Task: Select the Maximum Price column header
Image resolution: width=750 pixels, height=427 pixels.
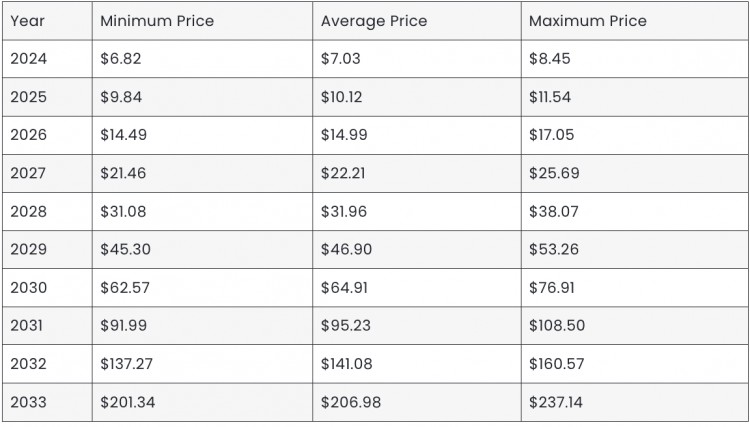Action: click(x=635, y=21)
